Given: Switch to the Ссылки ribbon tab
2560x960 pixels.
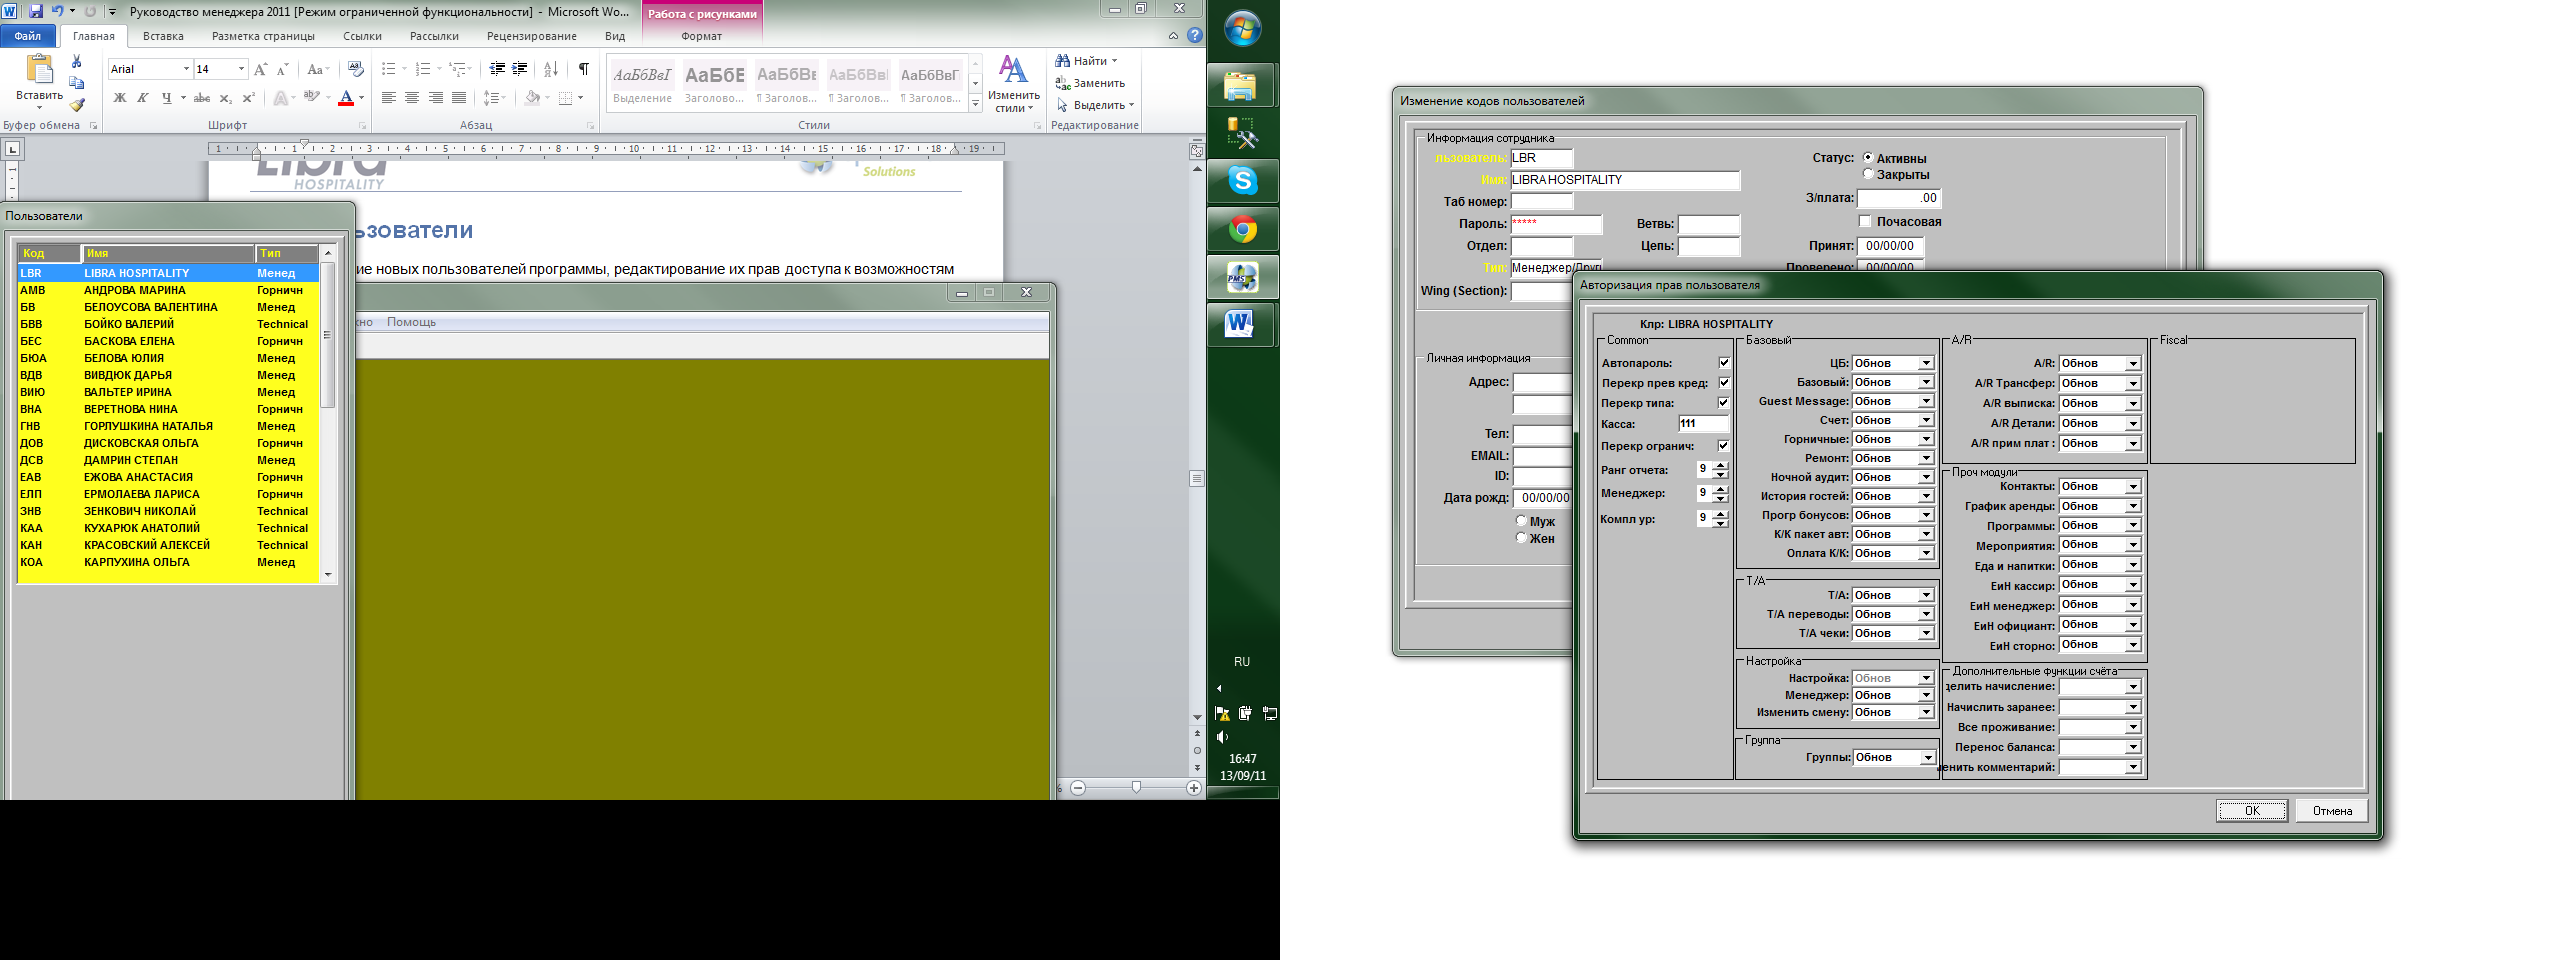Looking at the screenshot, I should point(362,36).
